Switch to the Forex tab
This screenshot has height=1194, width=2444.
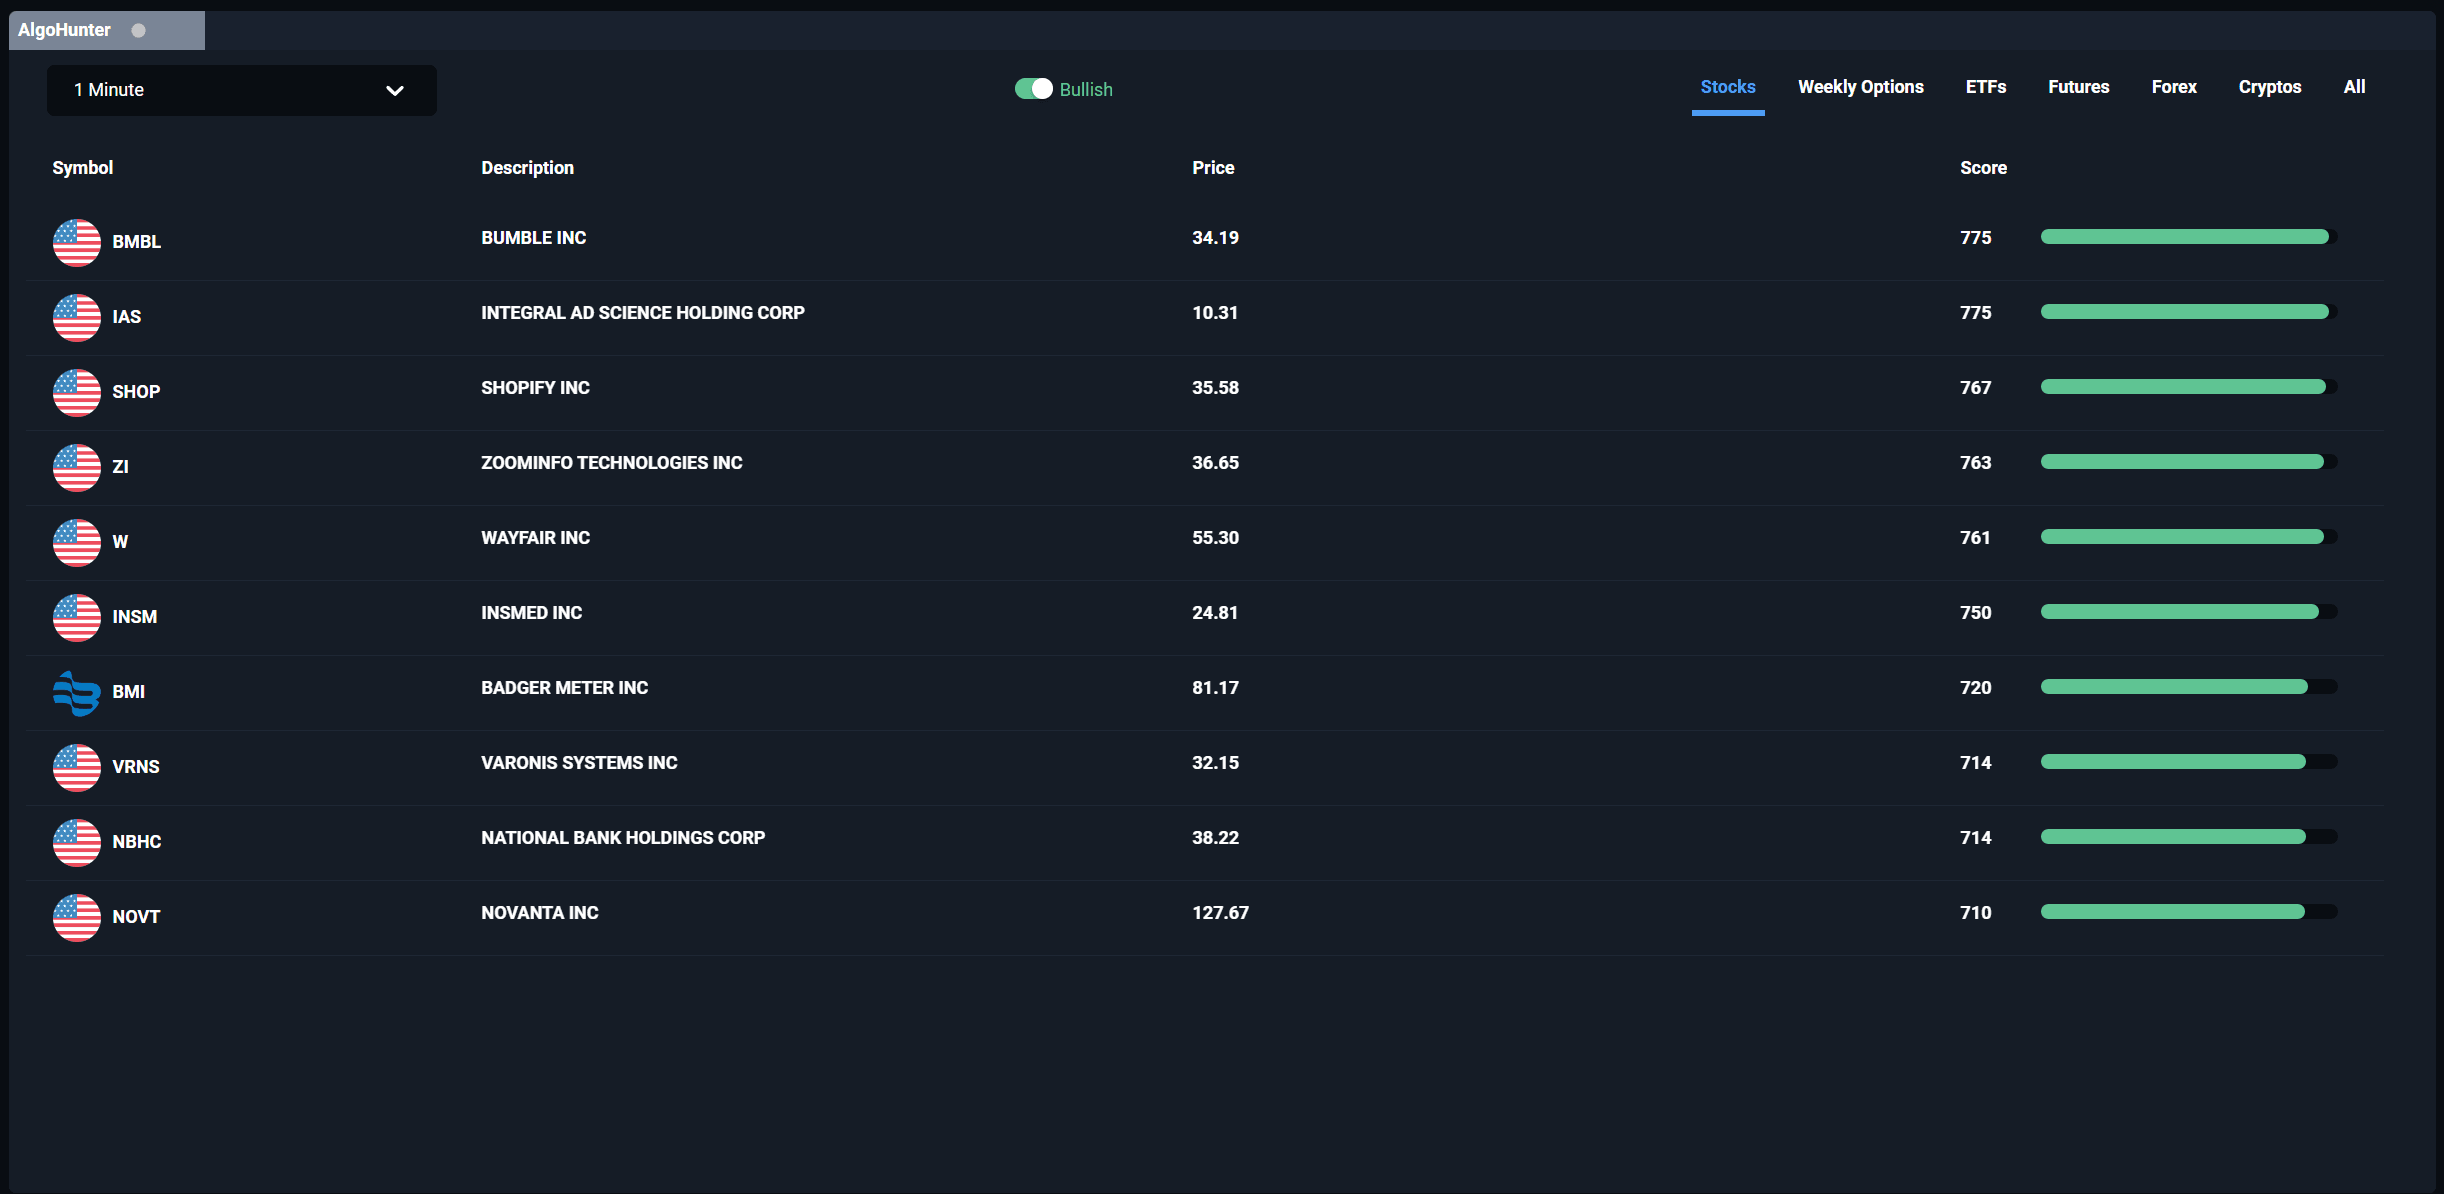pos(2174,87)
